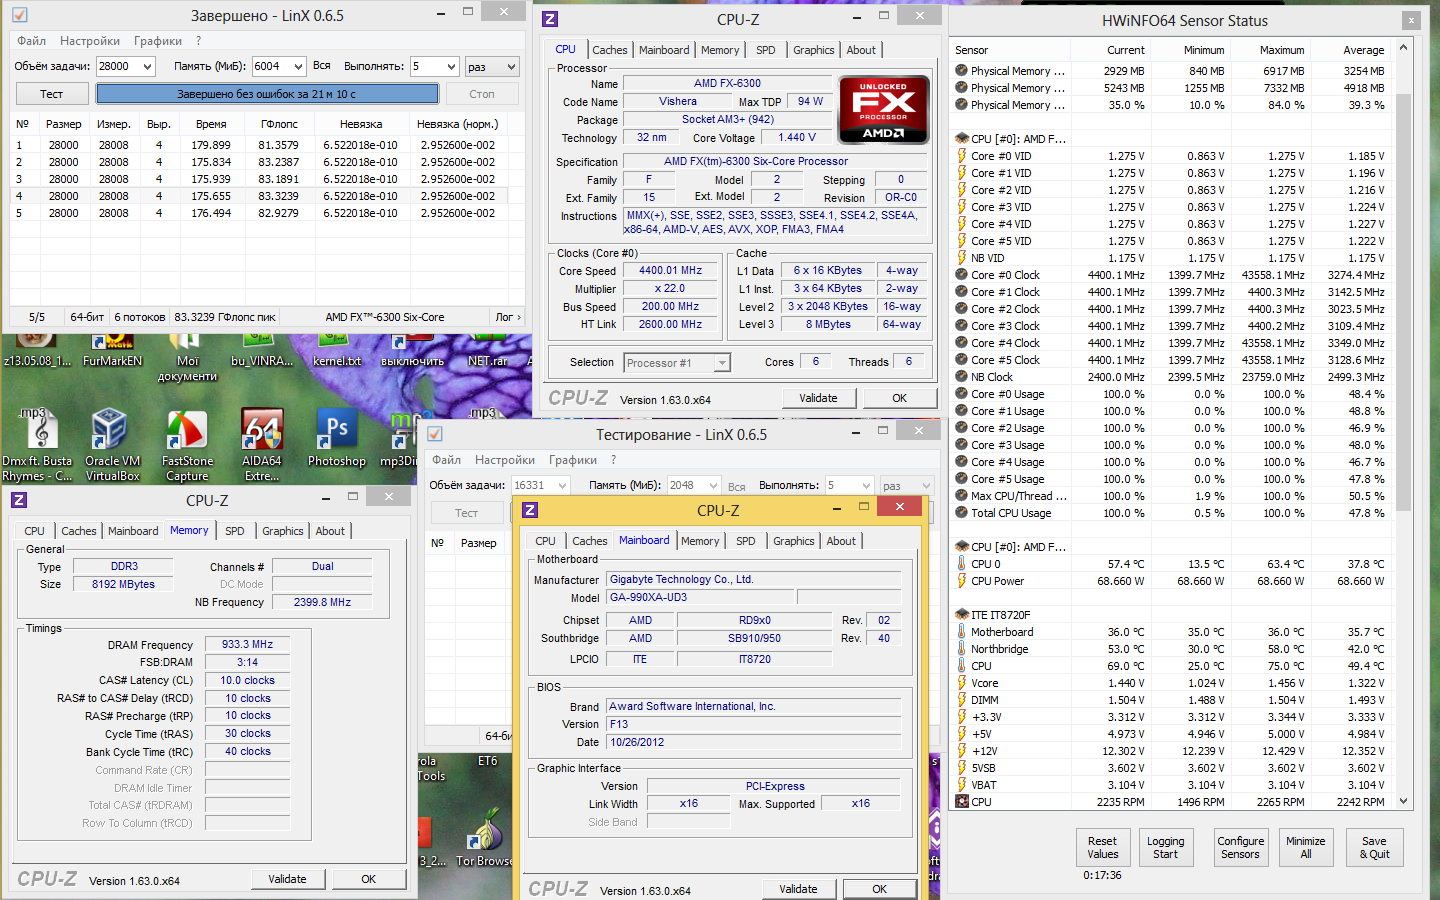Open Configure Sensors in HWiNFO64
The width and height of the screenshot is (1440, 900).
pyautogui.click(x=1241, y=847)
